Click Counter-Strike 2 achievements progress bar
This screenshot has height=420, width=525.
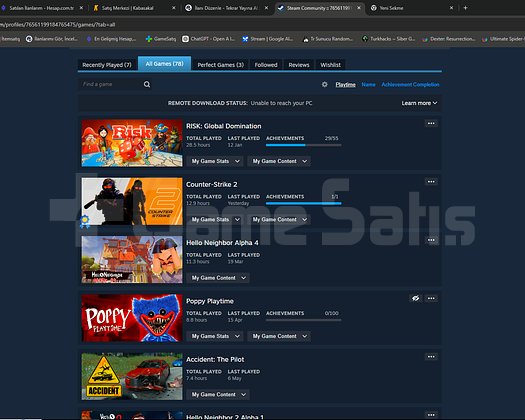coord(303,203)
